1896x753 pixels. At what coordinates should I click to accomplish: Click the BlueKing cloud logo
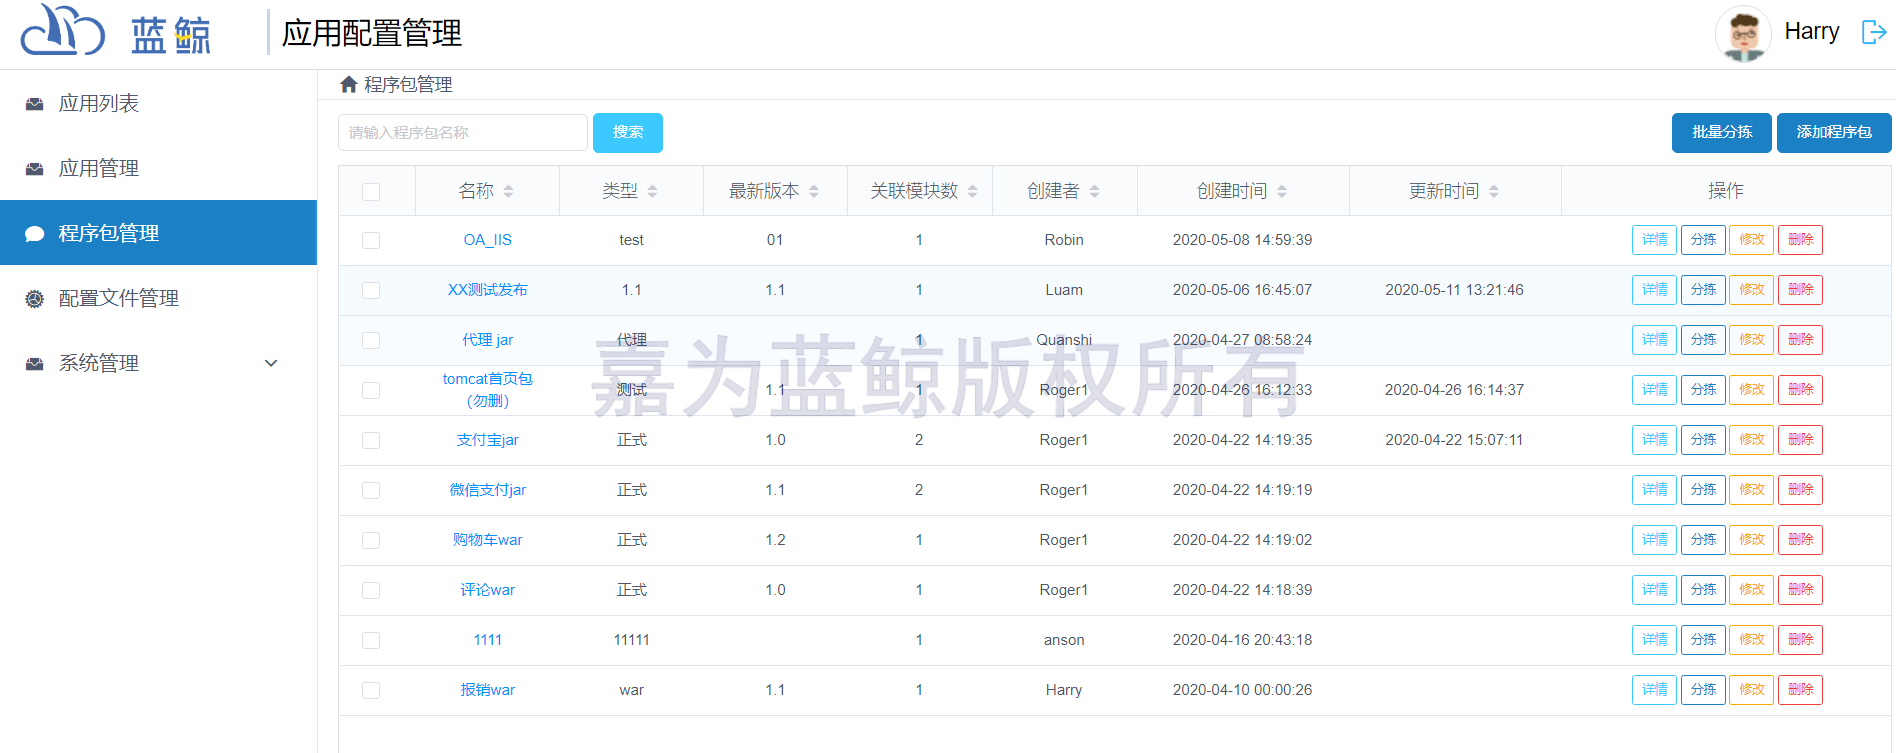tap(63, 30)
